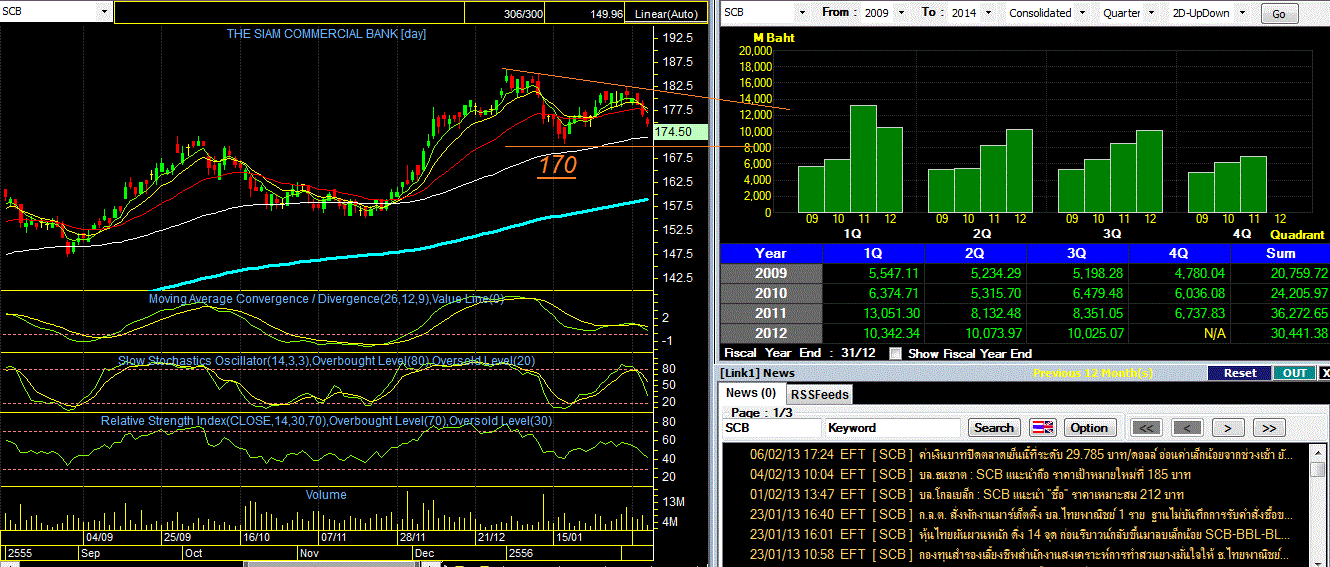Close the Link1 News panel with its X button

coord(1324,373)
